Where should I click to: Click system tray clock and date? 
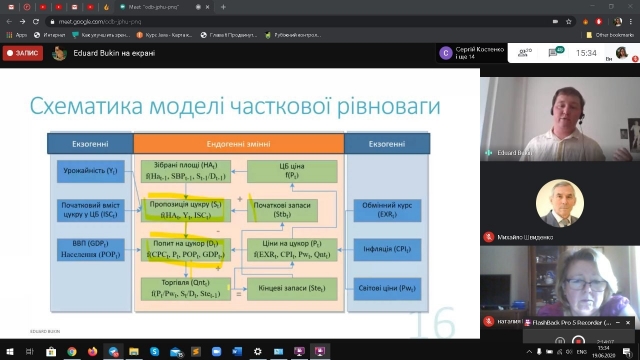point(604,351)
